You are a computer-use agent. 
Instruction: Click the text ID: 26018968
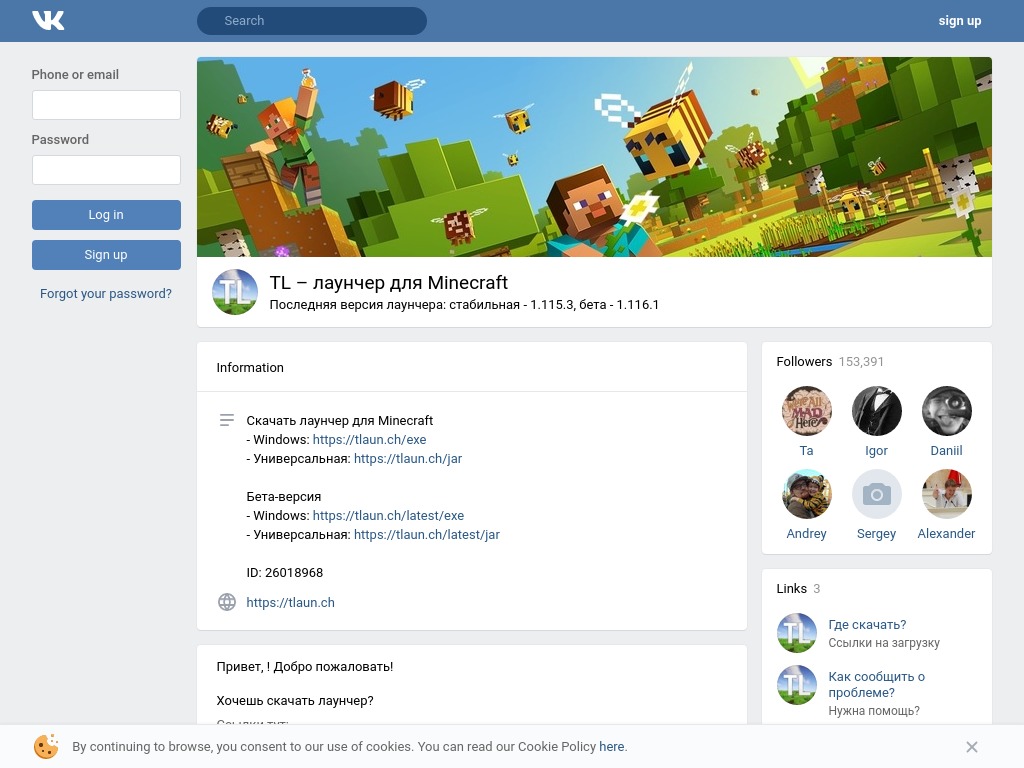tap(285, 573)
